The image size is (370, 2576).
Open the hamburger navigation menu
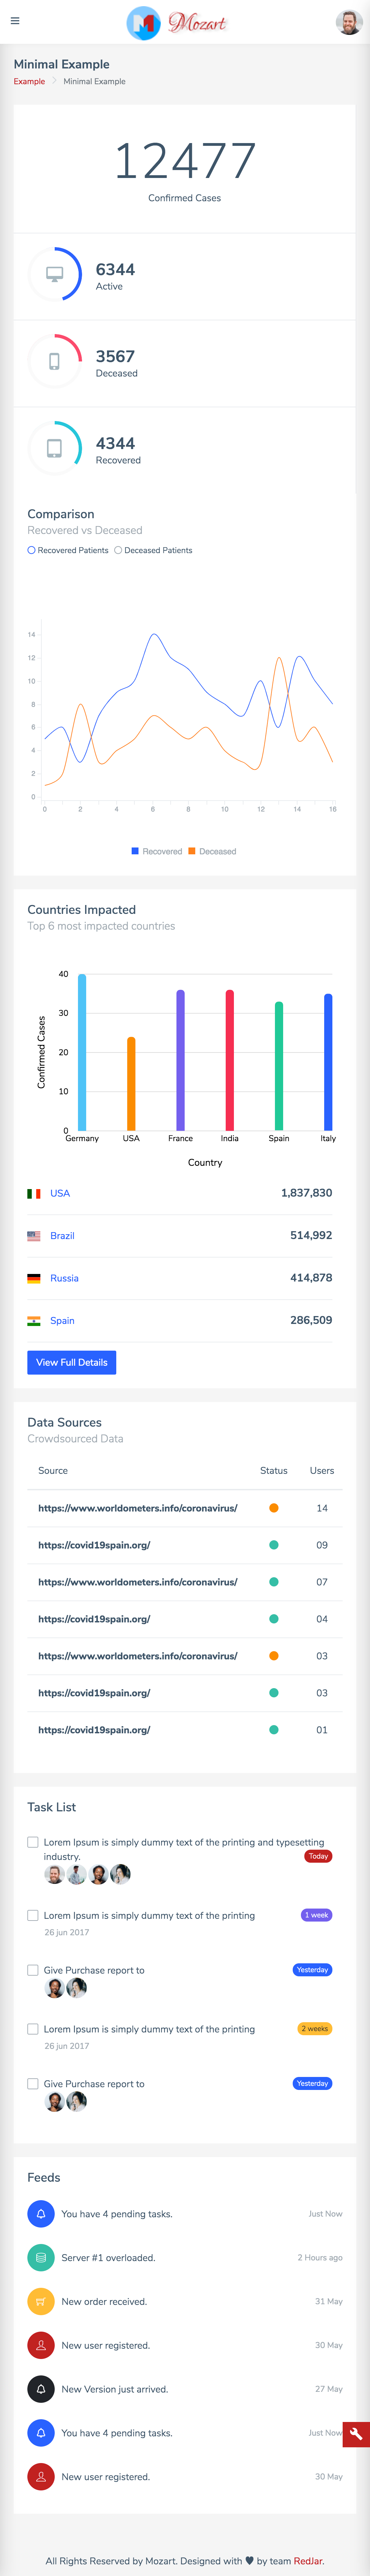point(15,21)
